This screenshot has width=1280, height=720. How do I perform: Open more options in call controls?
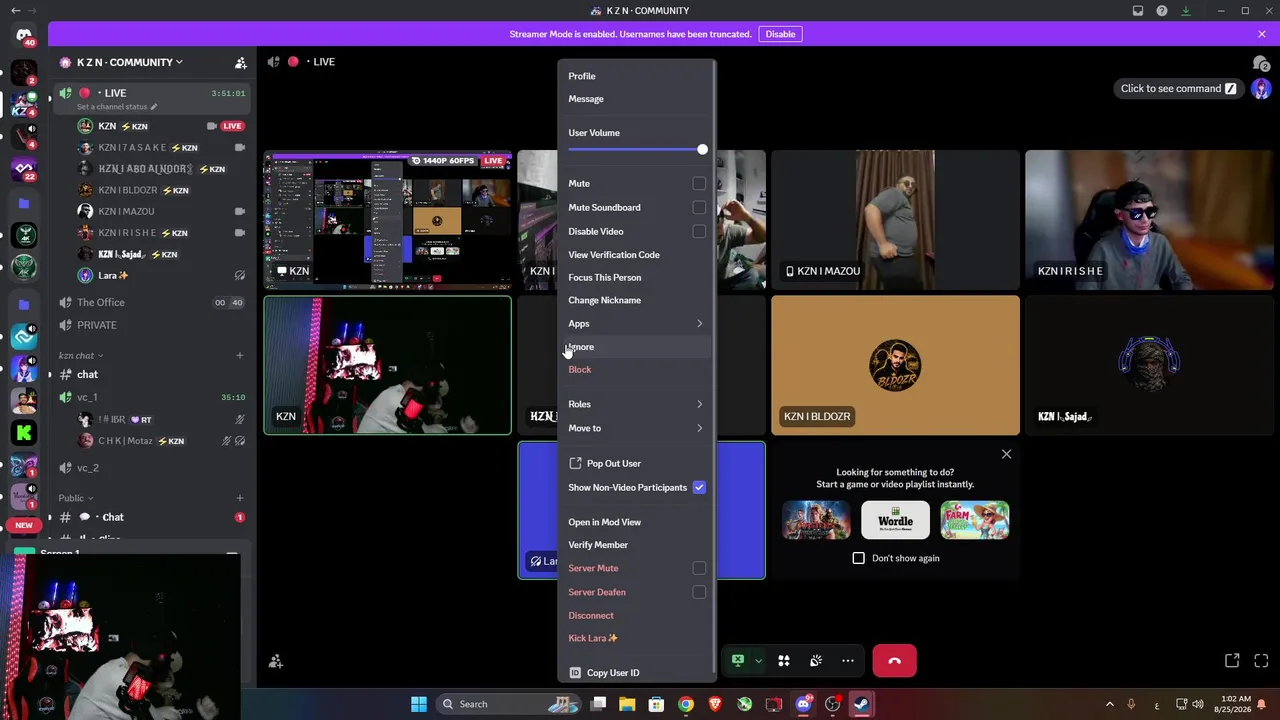[x=848, y=660]
